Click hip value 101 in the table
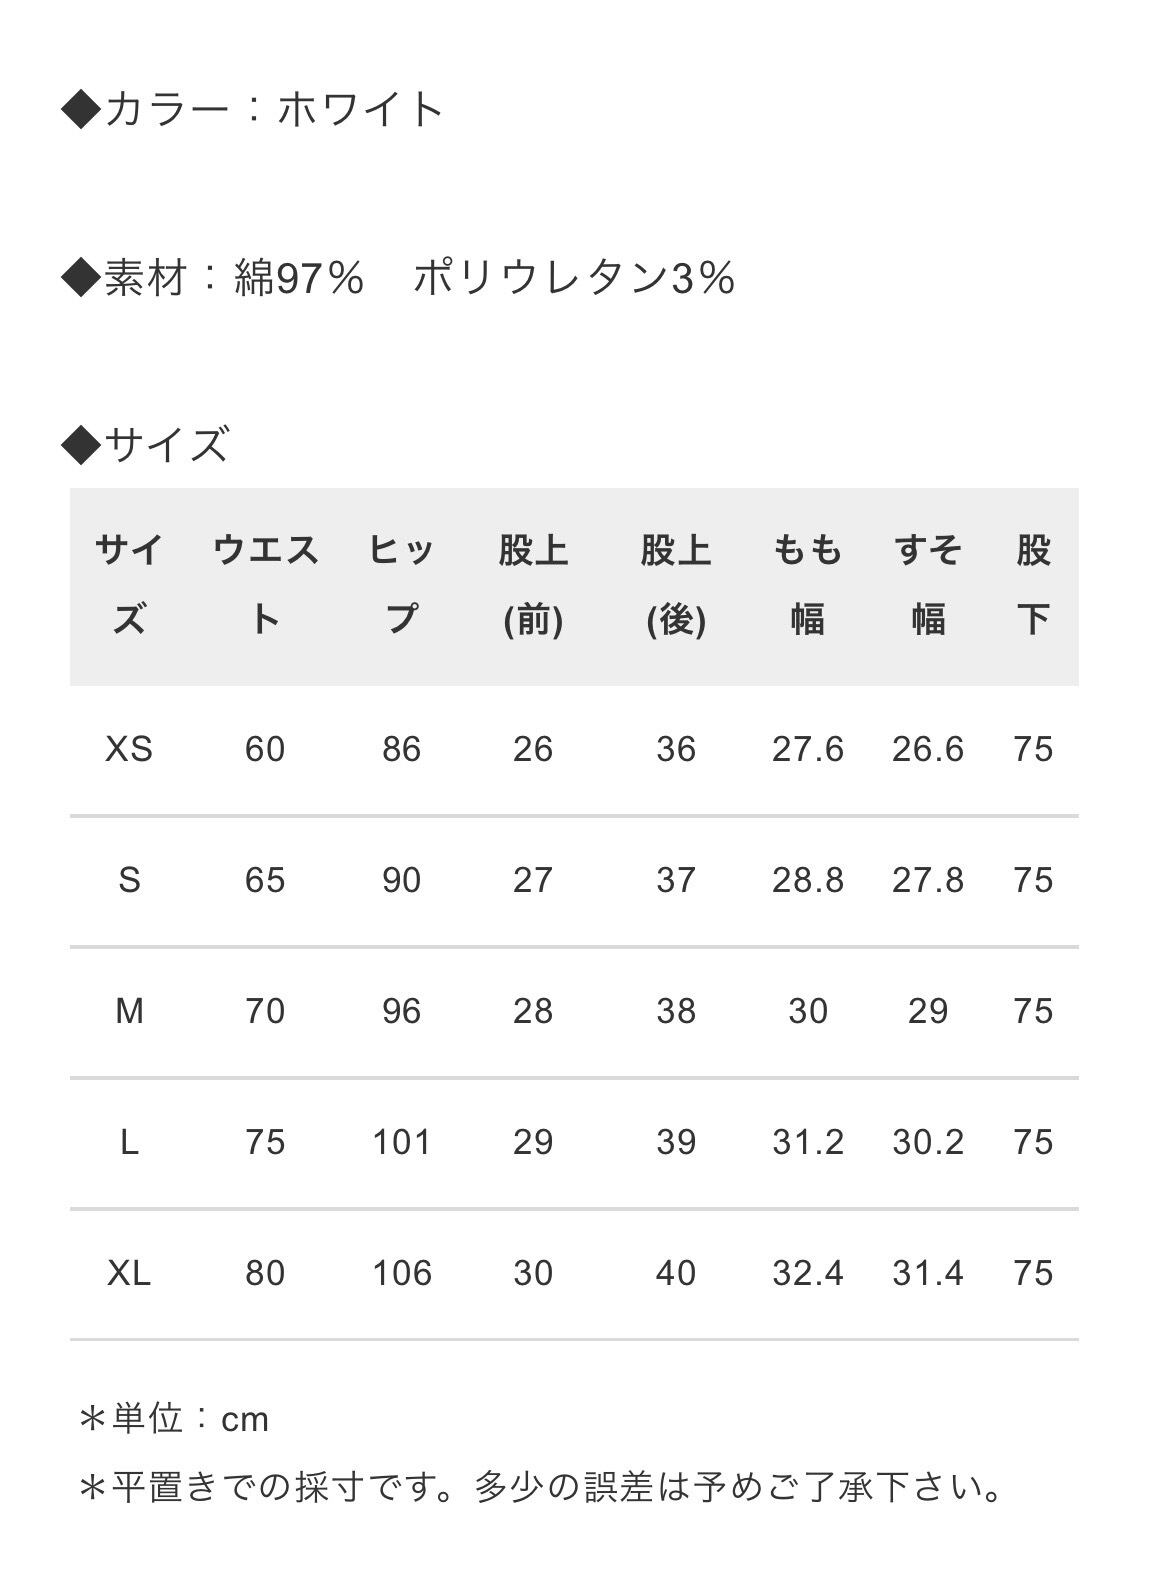 click(x=401, y=1142)
